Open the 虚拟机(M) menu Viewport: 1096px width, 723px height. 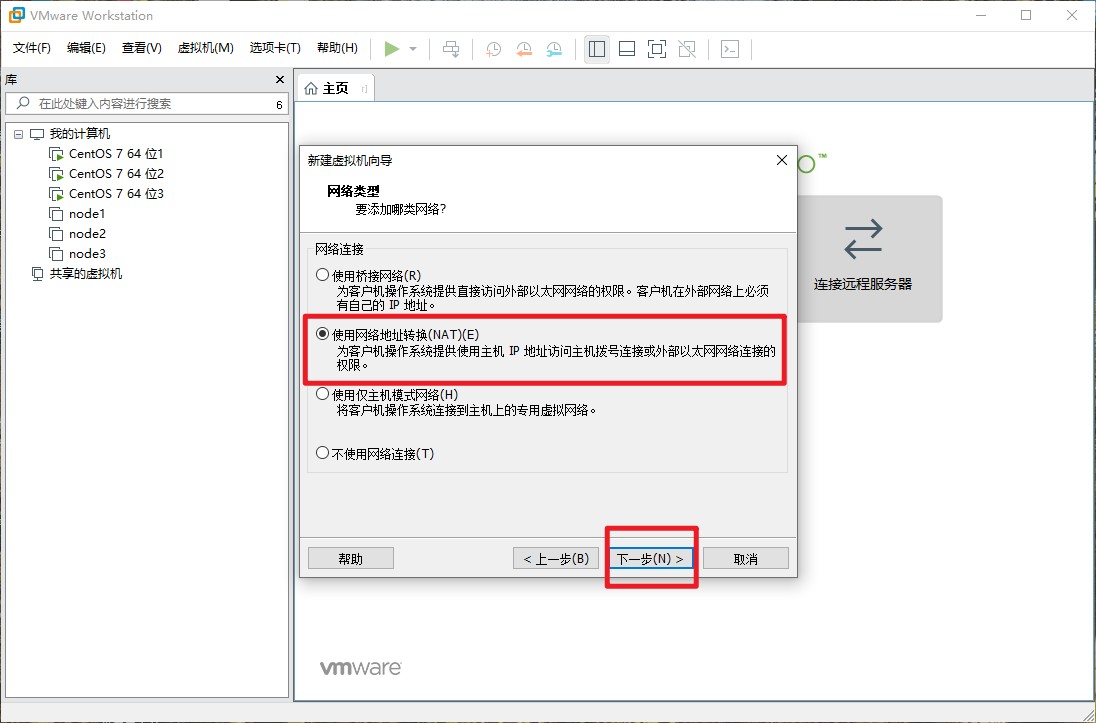[x=206, y=48]
